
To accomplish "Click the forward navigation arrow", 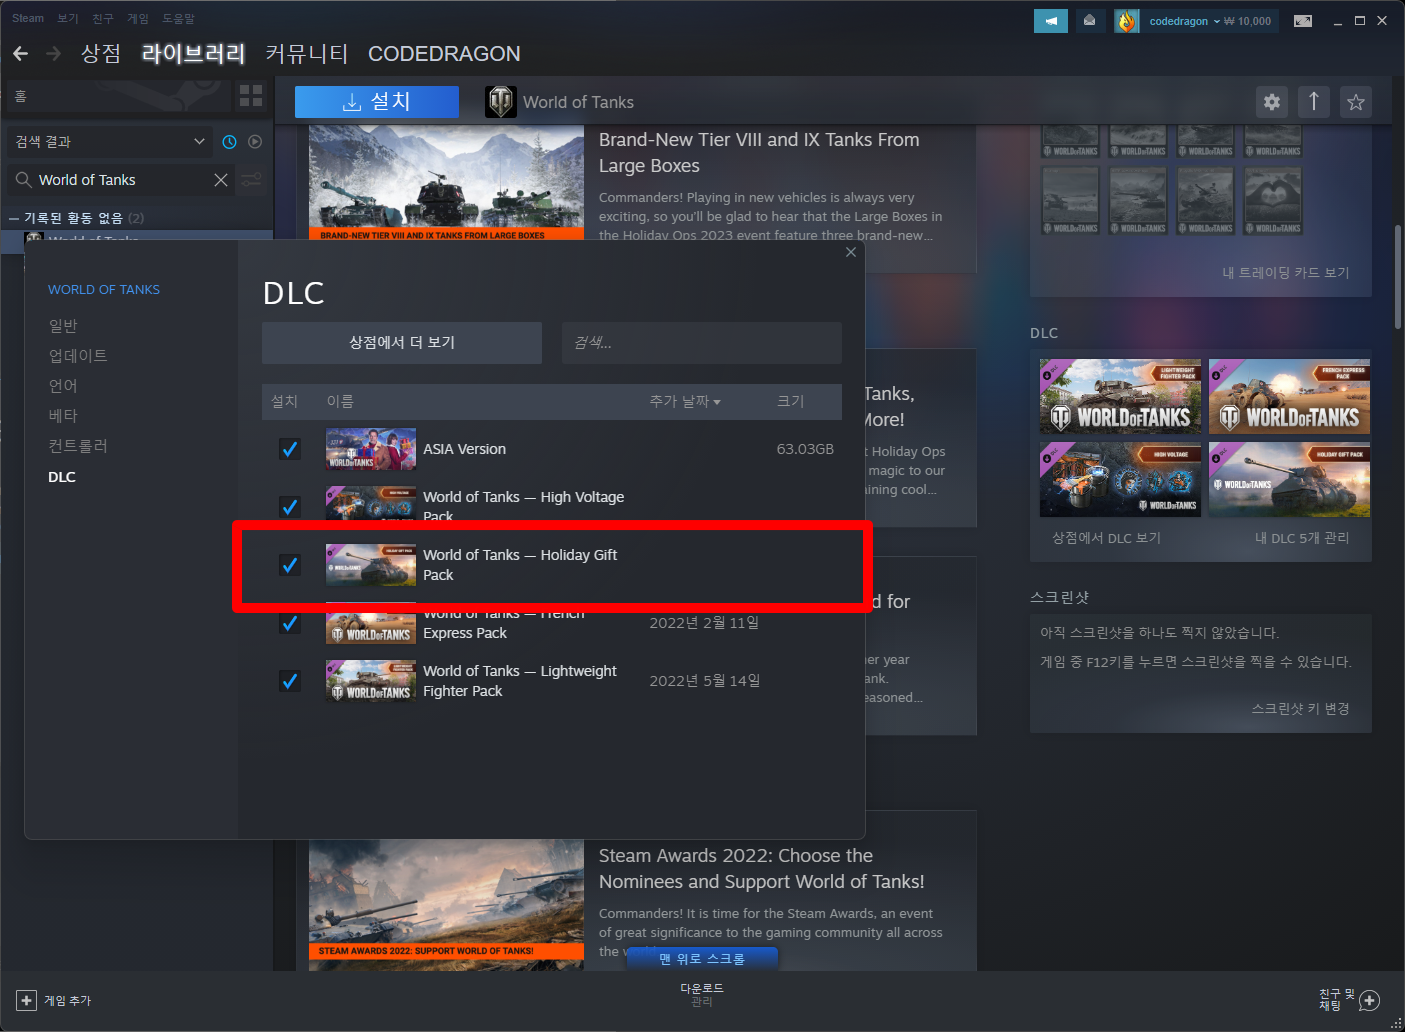I will point(54,54).
